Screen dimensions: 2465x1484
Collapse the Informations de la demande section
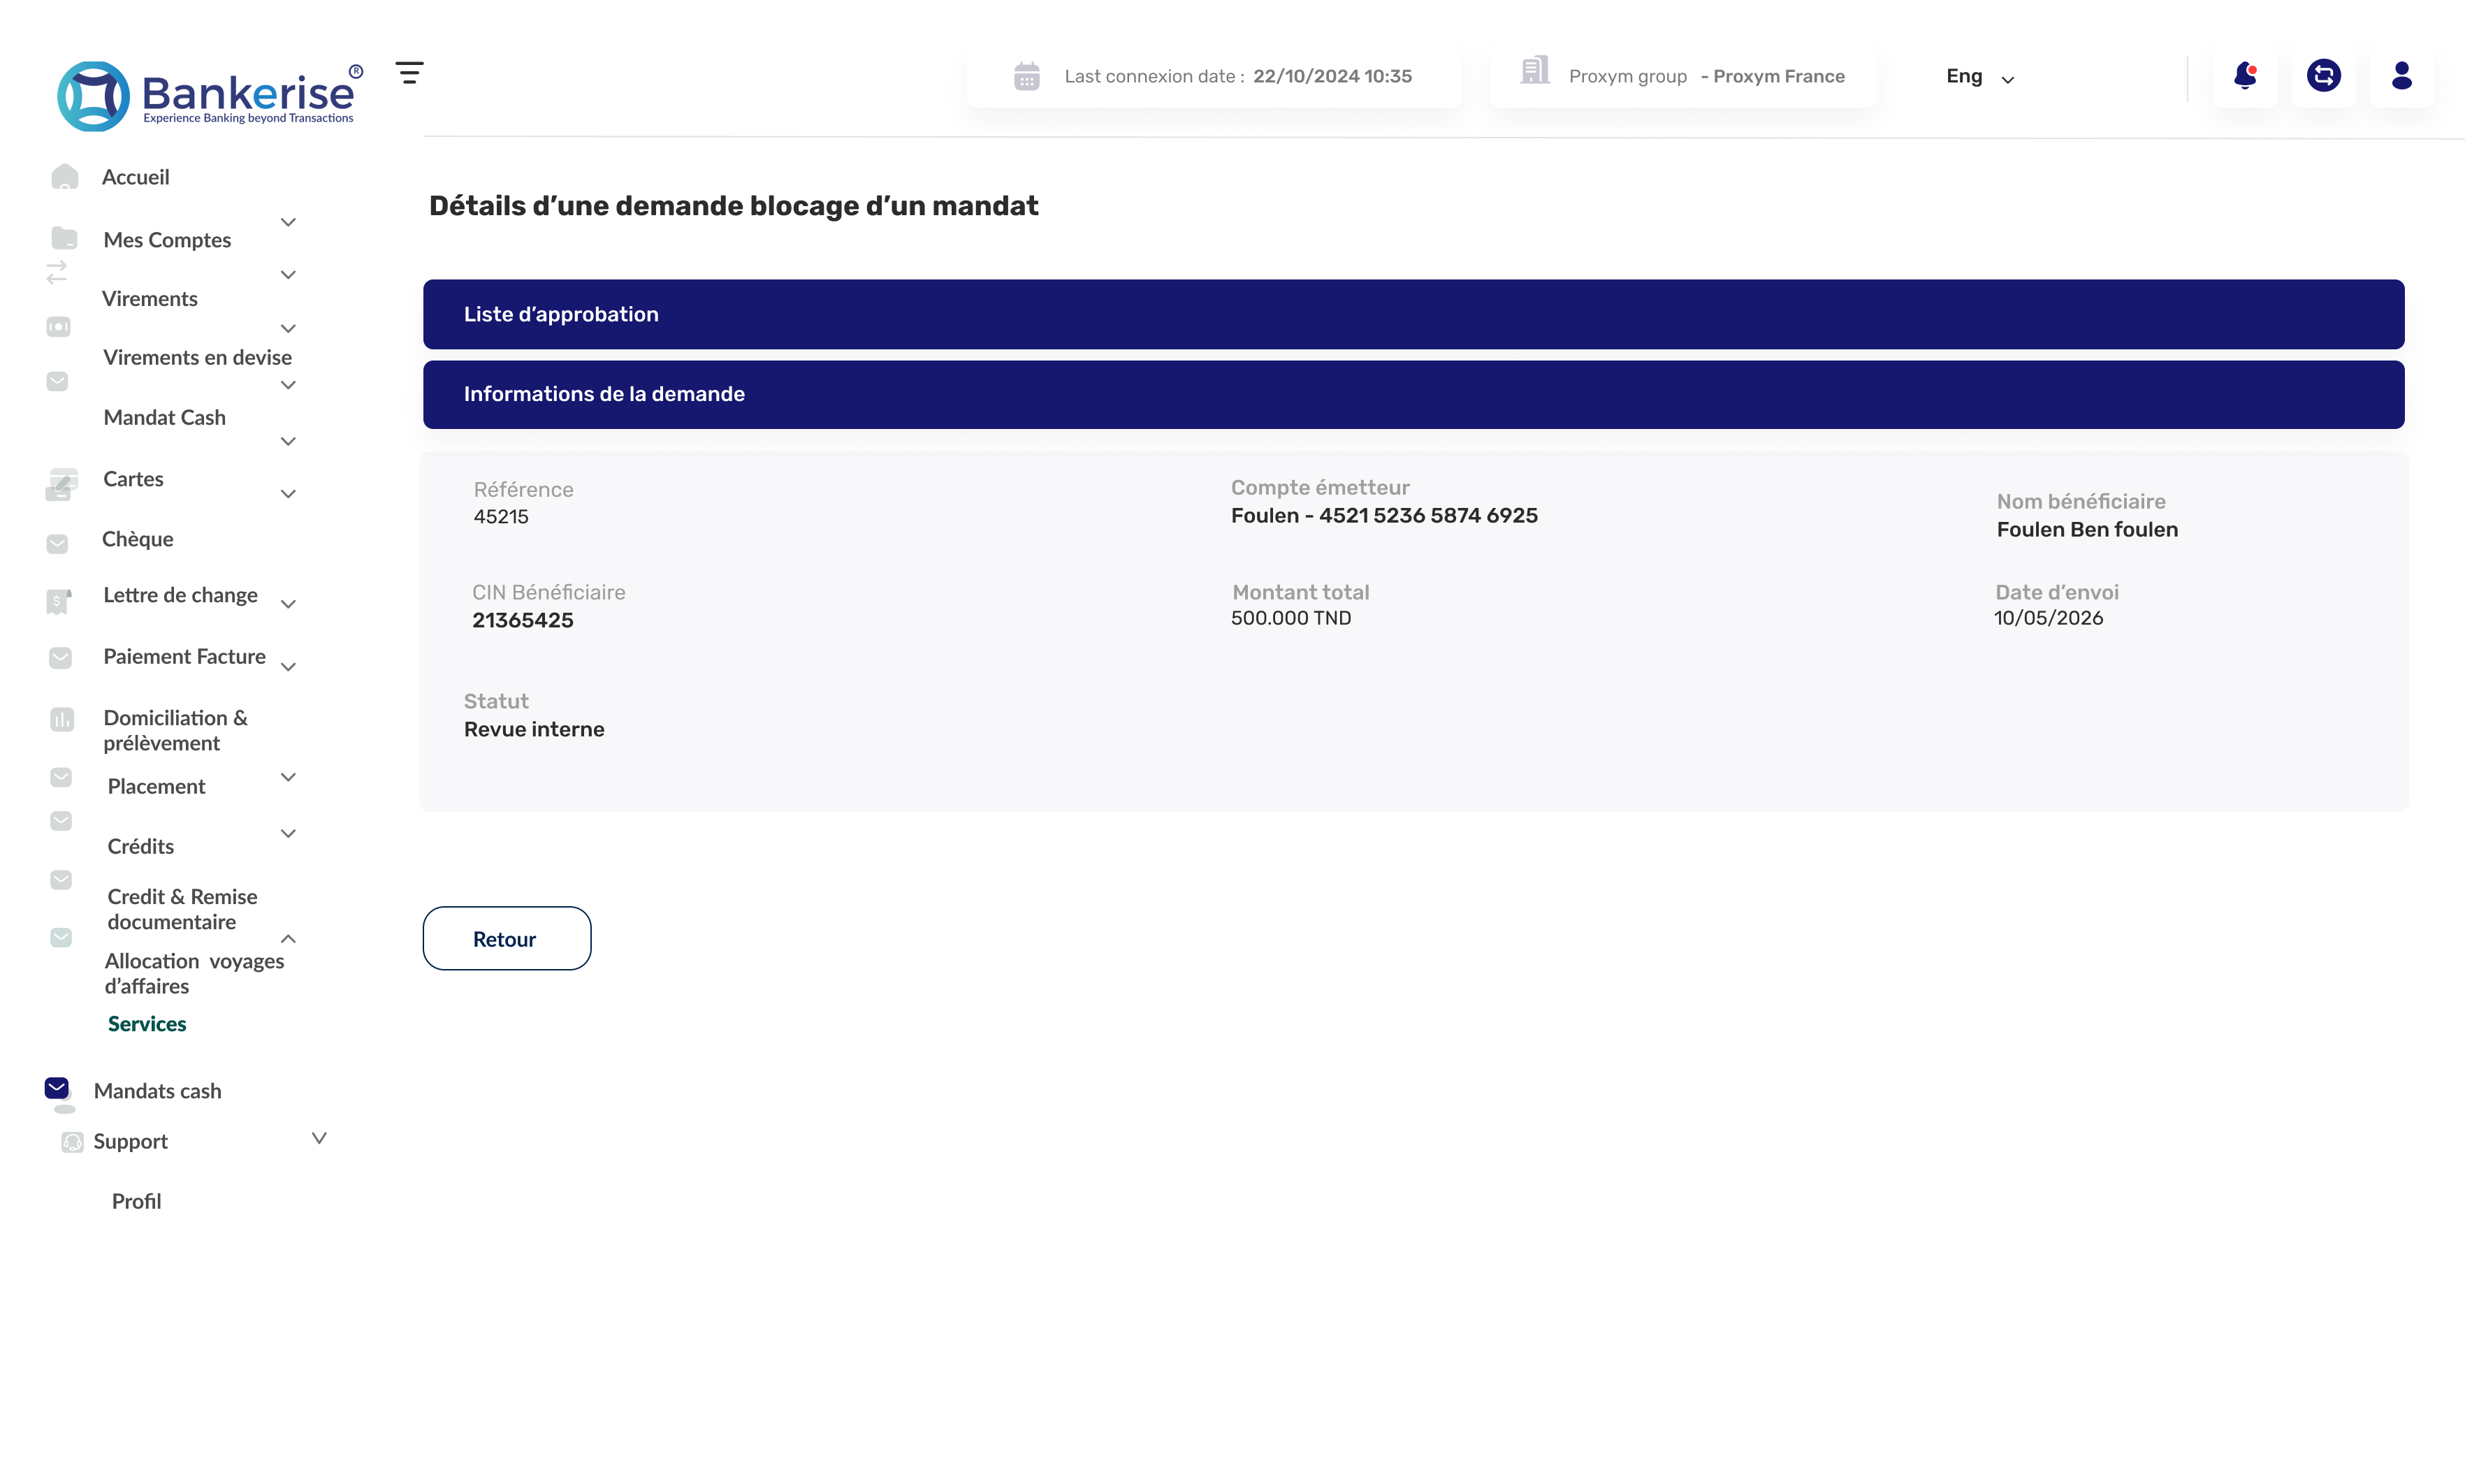pos(1413,394)
